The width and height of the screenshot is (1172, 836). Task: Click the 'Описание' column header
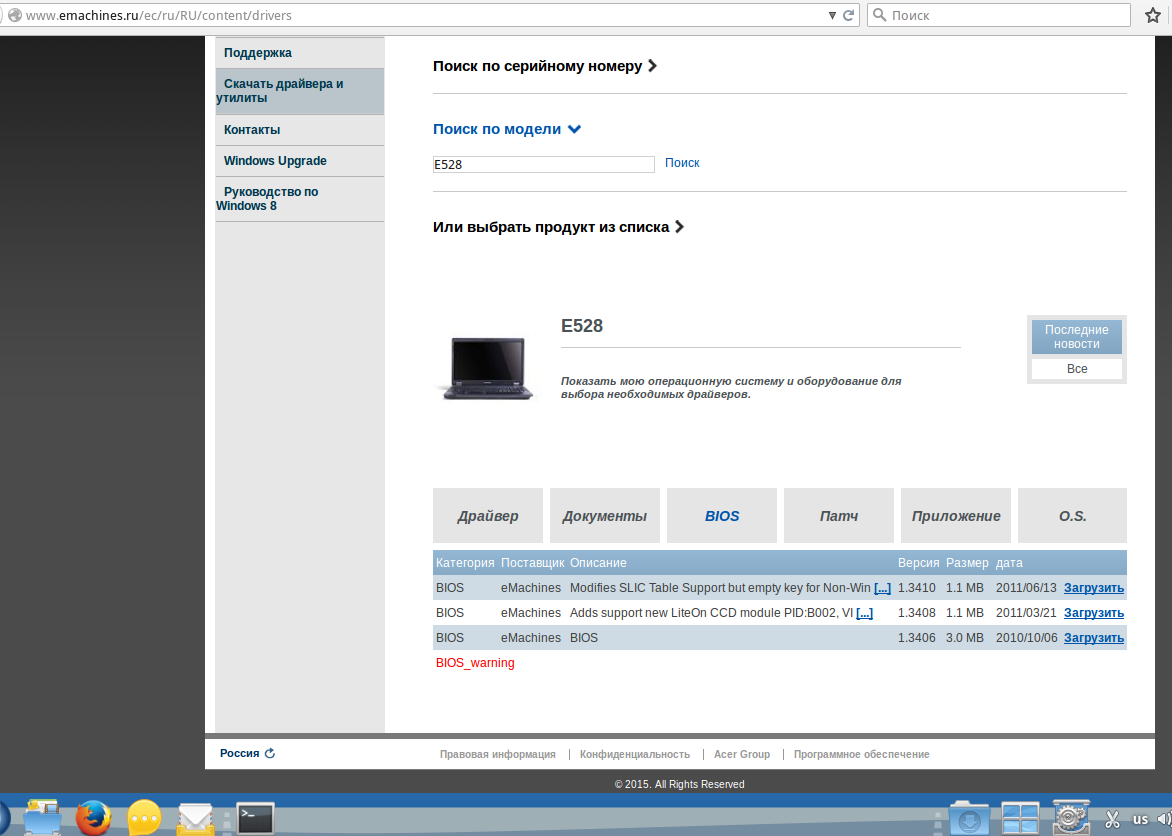(x=598, y=562)
